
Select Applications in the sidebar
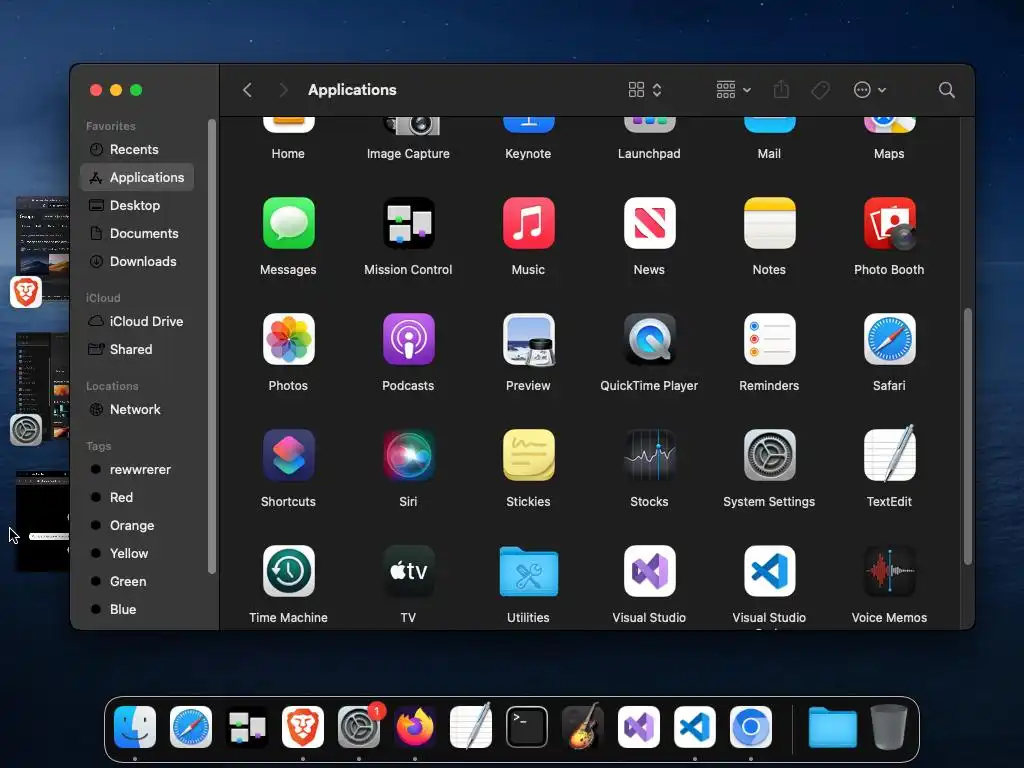(136, 178)
